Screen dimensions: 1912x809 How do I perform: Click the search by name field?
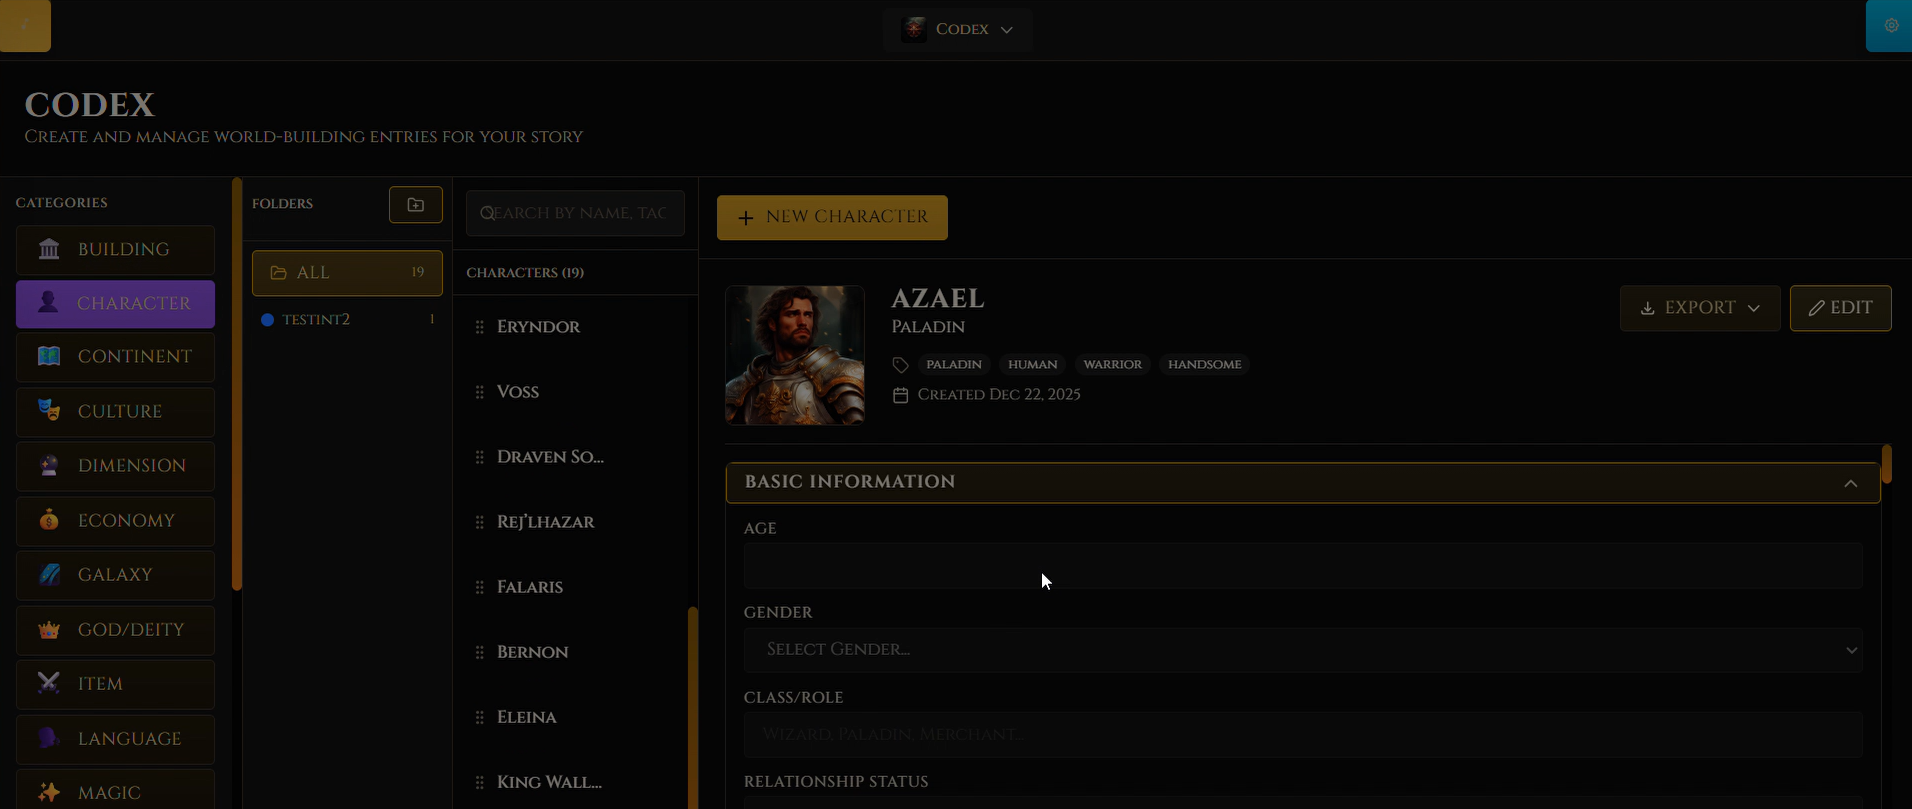(x=580, y=213)
